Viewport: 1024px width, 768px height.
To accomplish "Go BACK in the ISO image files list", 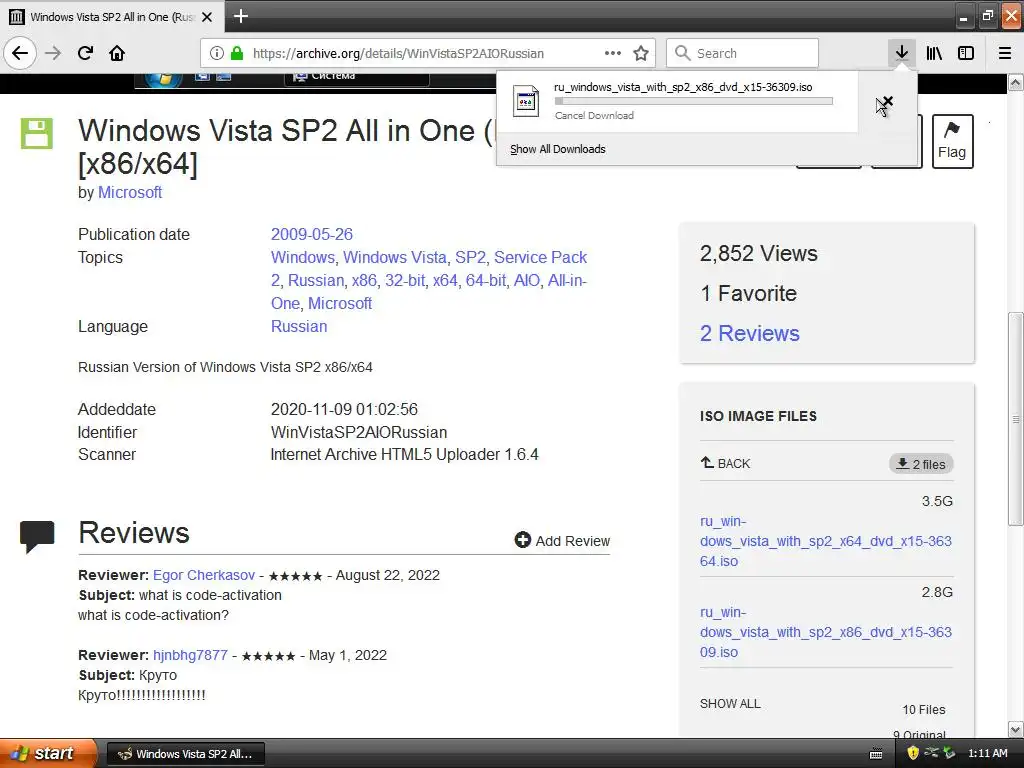I will click(726, 464).
